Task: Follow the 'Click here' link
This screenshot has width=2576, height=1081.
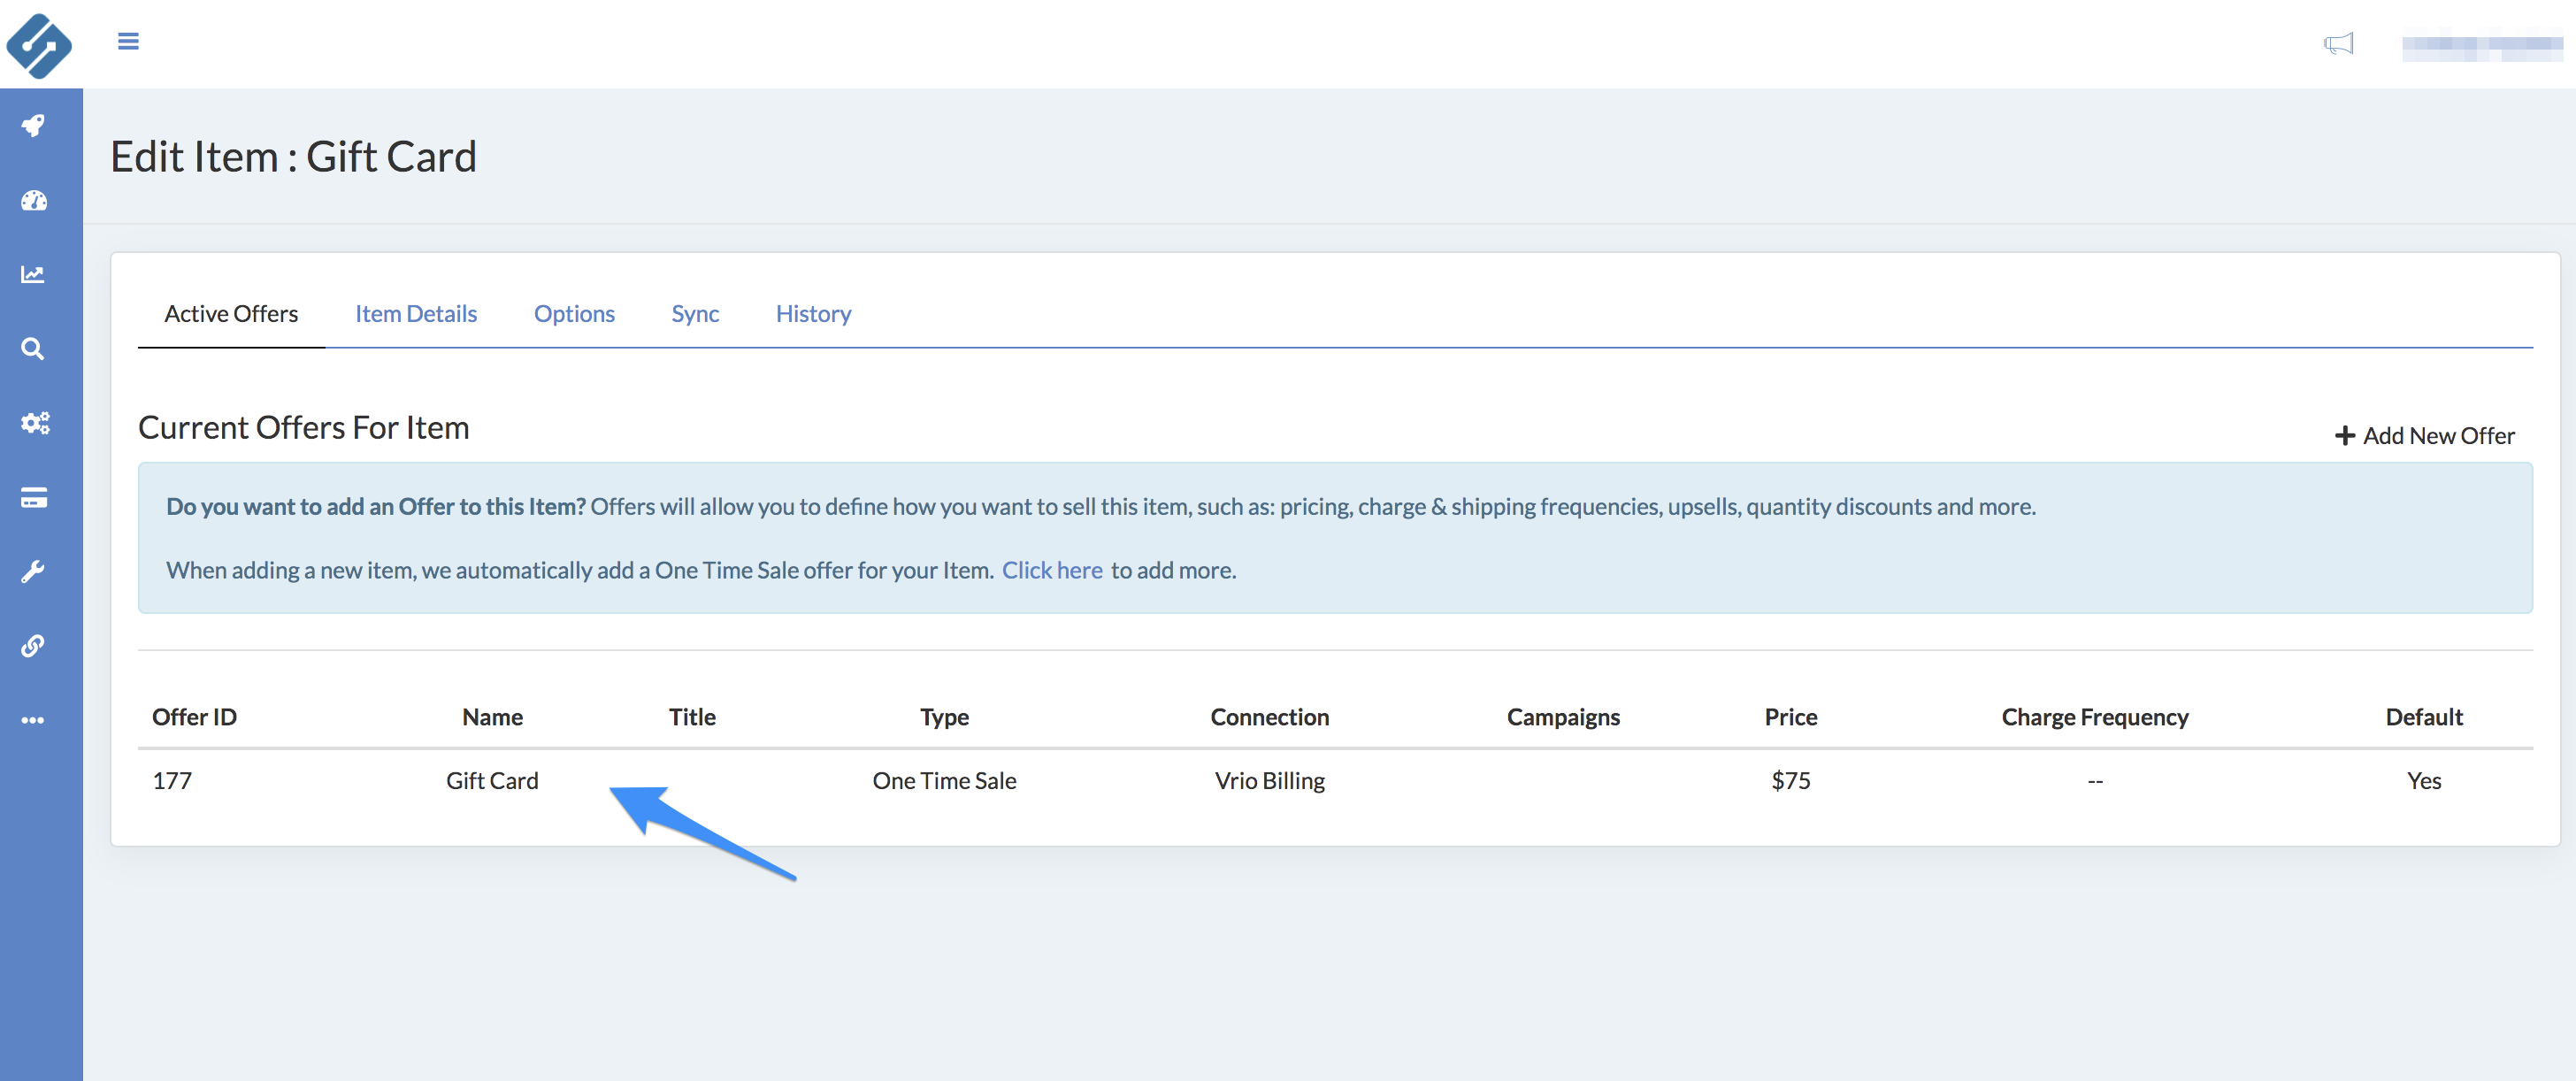Action: pos(1052,570)
